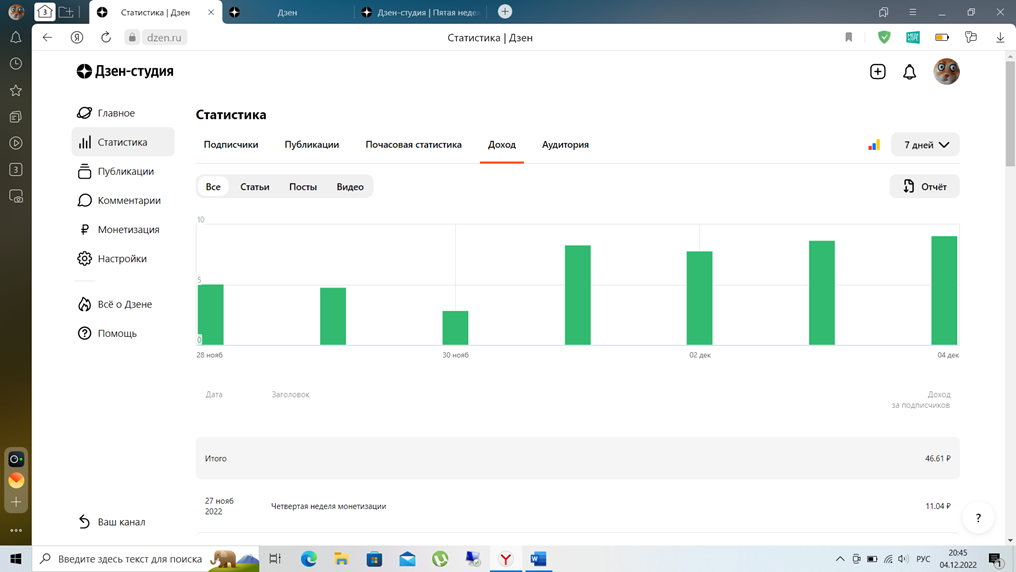Open the battery saver icon in toolbar

(x=942, y=38)
